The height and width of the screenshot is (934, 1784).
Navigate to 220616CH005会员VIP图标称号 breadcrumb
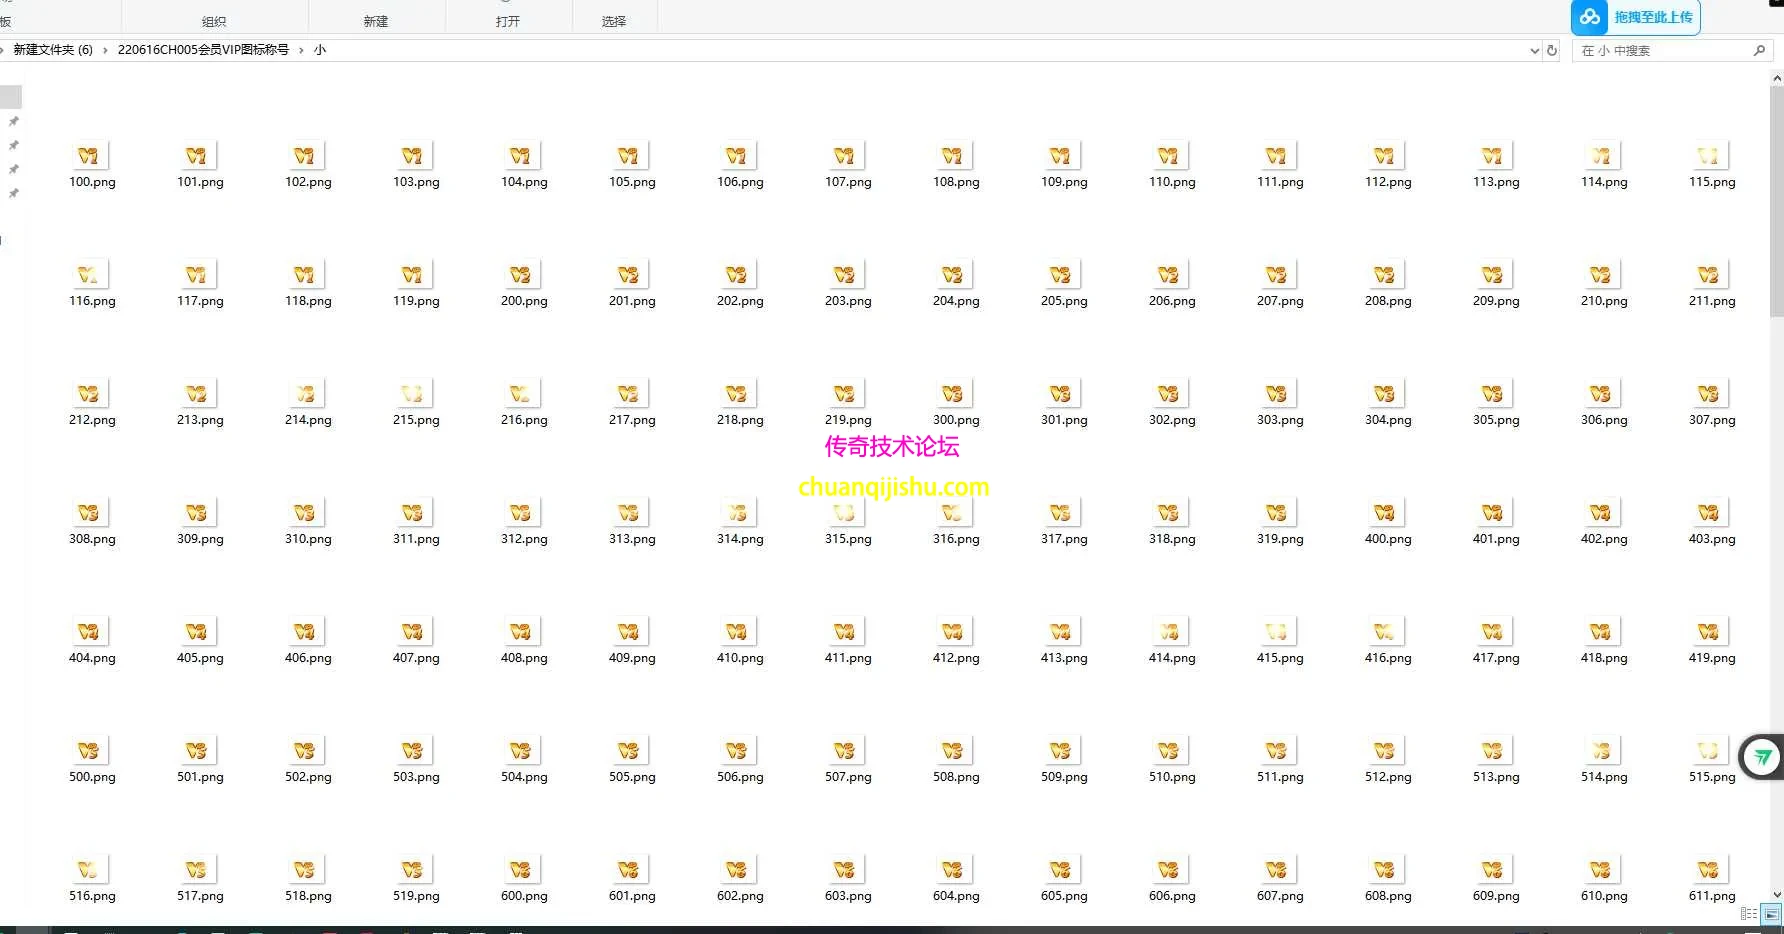tap(203, 50)
